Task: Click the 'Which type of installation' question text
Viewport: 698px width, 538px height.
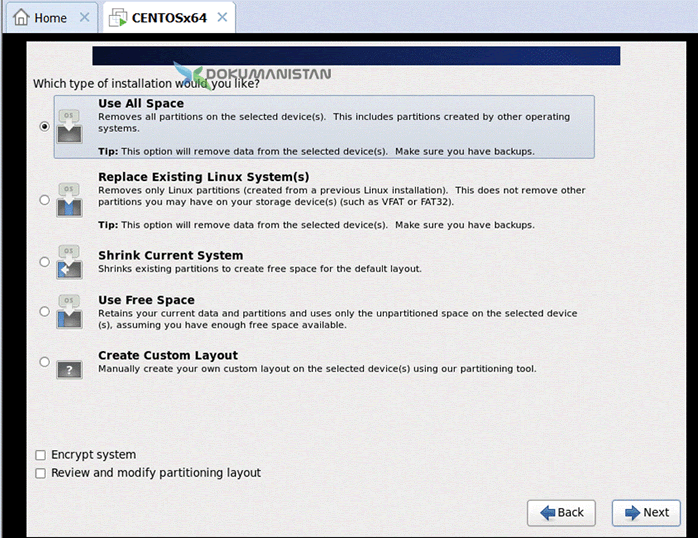Action: click(146, 84)
